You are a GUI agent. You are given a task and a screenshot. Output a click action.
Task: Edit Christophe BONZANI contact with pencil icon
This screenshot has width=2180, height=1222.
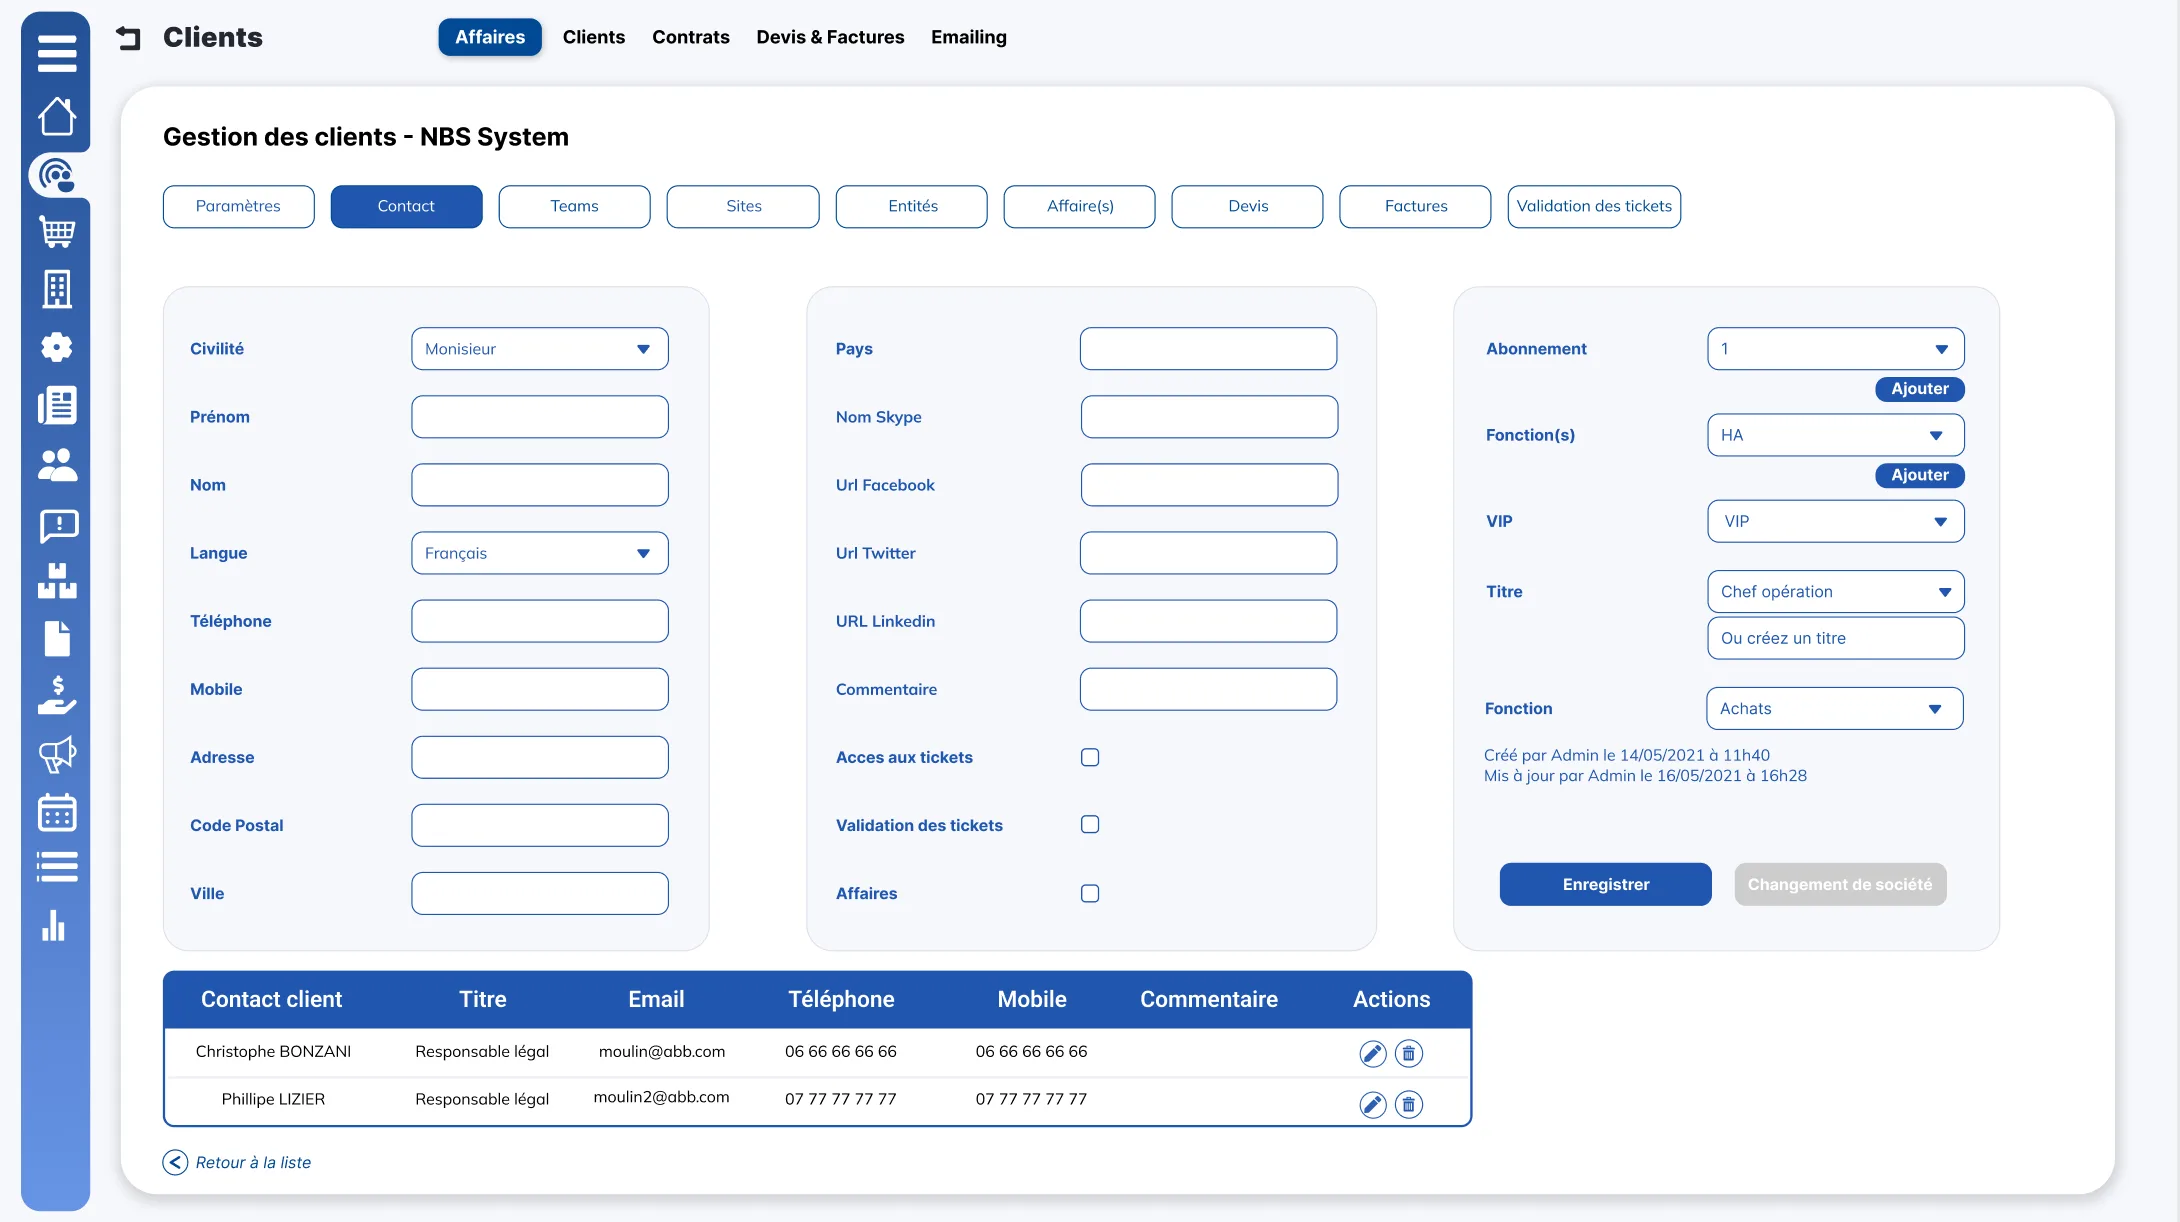point(1373,1053)
